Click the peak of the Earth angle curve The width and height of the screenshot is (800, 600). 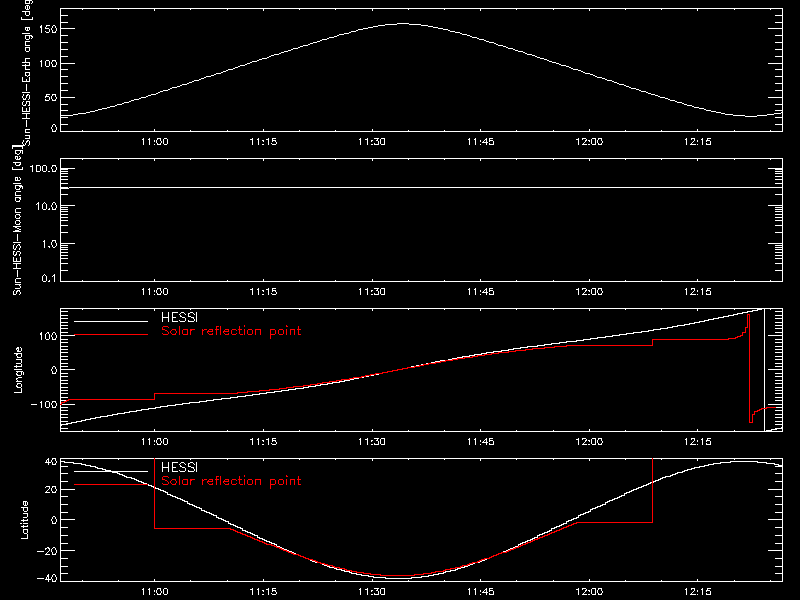click(403, 23)
